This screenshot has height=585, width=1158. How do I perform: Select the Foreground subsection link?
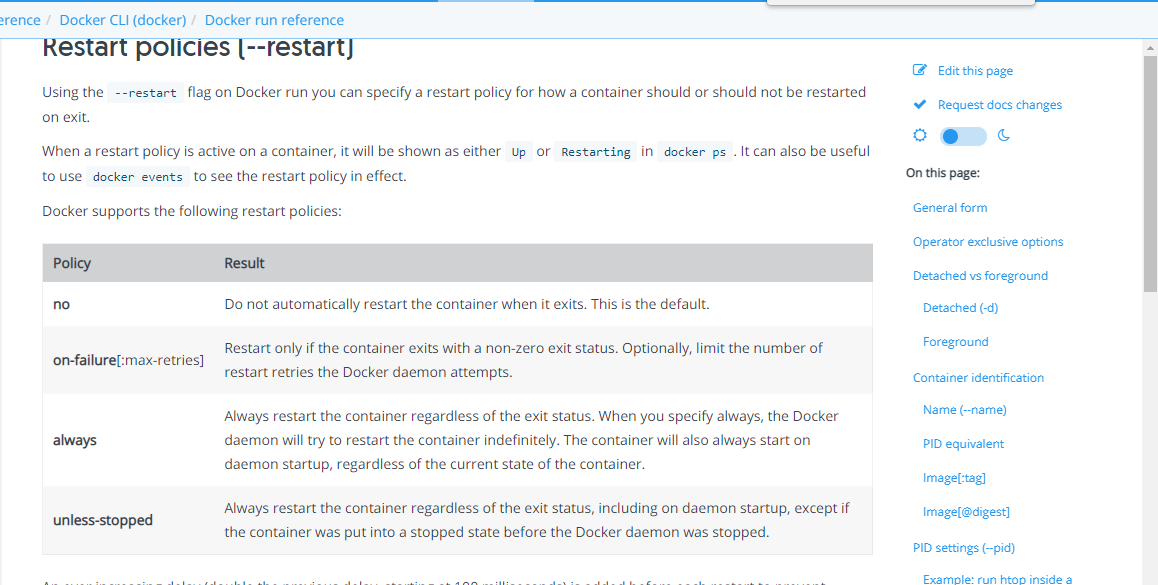955,342
